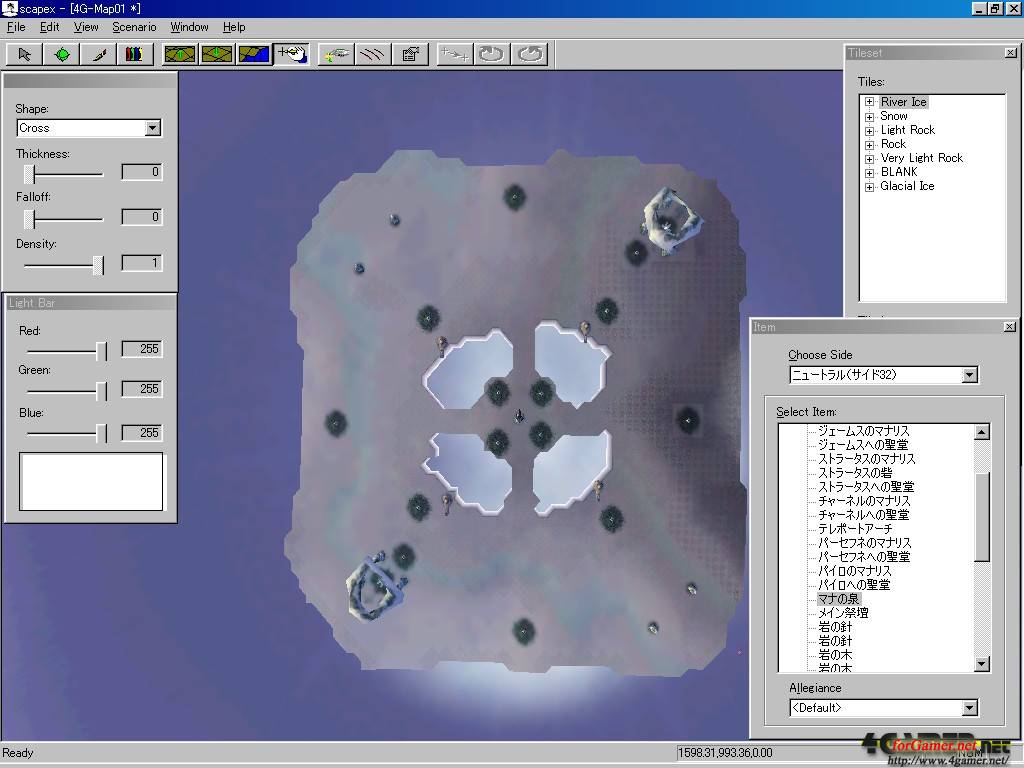Viewport: 1024px width, 768px height.
Task: Open the Scenario menu
Action: pyautogui.click(x=134, y=27)
